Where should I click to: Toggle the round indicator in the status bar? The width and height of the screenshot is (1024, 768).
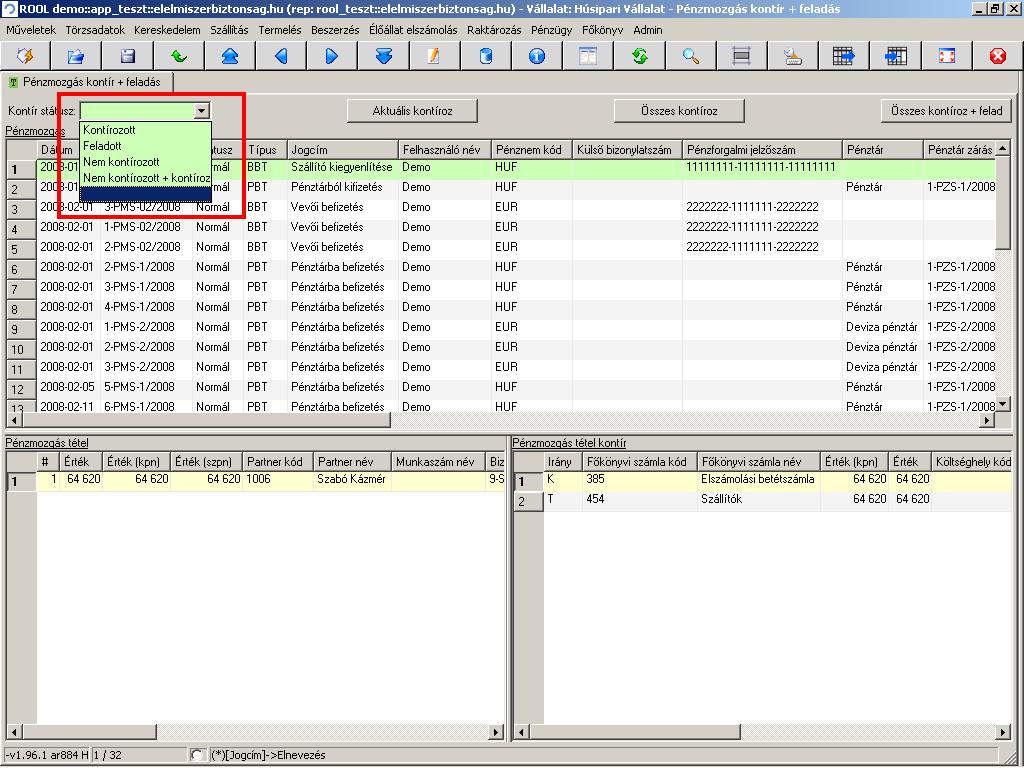196,755
